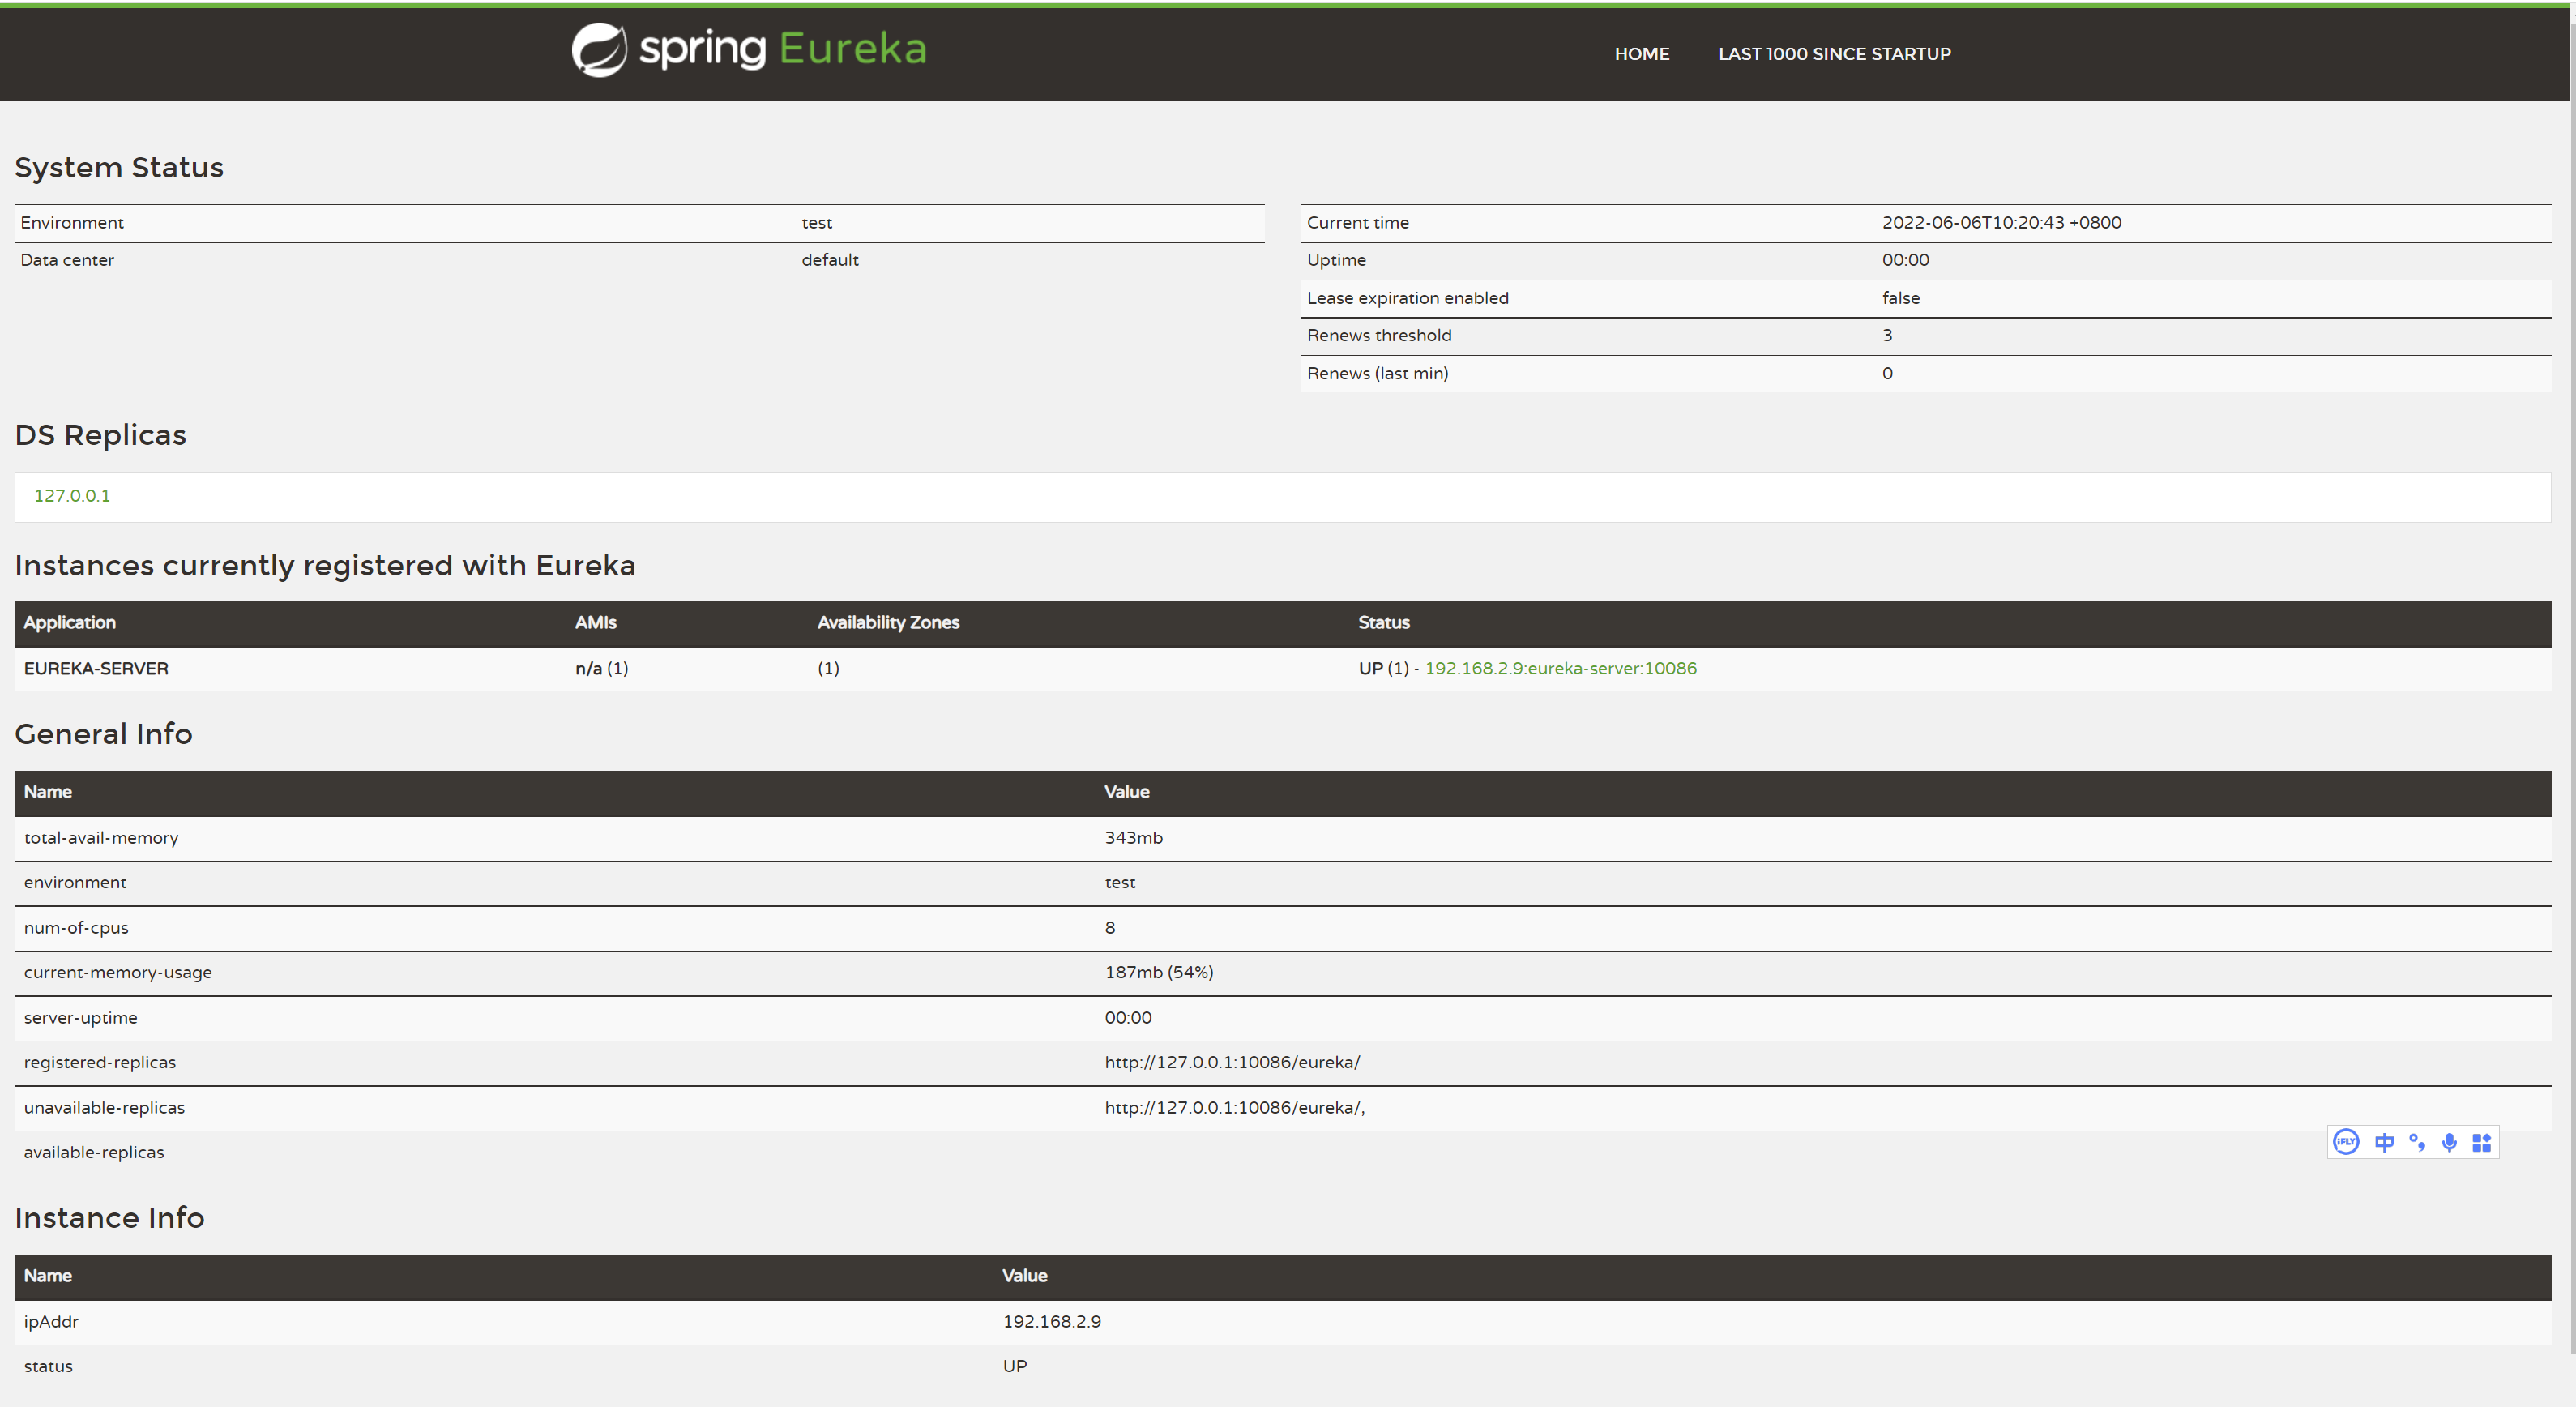Click the Lease expiration enabled label
Screen dimensions: 2576x1407
(1408, 298)
